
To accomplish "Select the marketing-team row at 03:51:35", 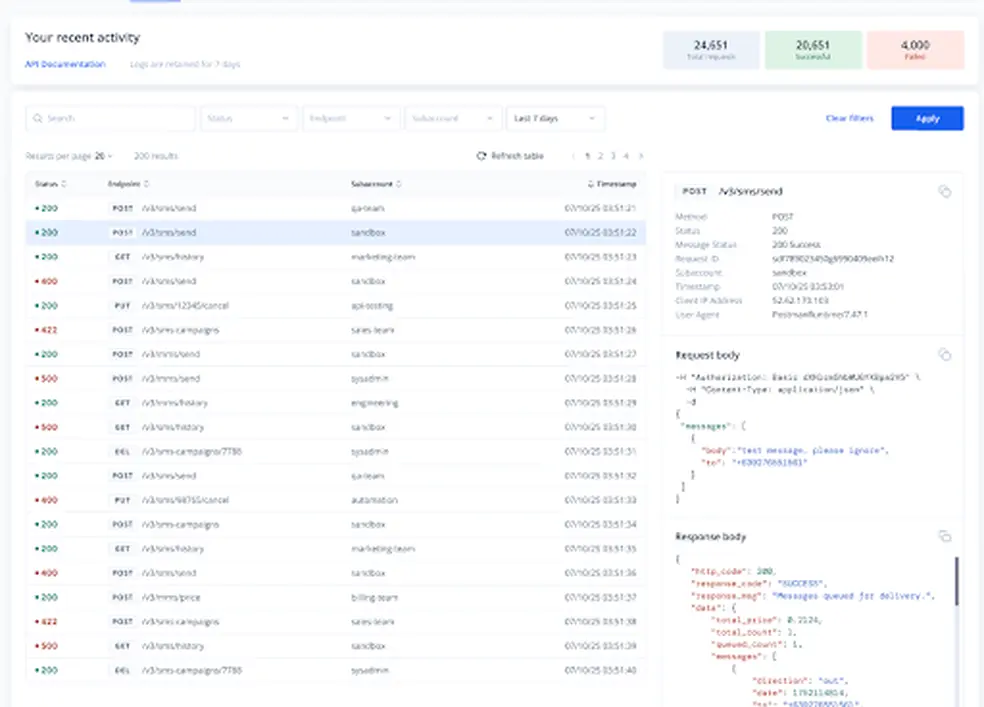I will click(336, 549).
